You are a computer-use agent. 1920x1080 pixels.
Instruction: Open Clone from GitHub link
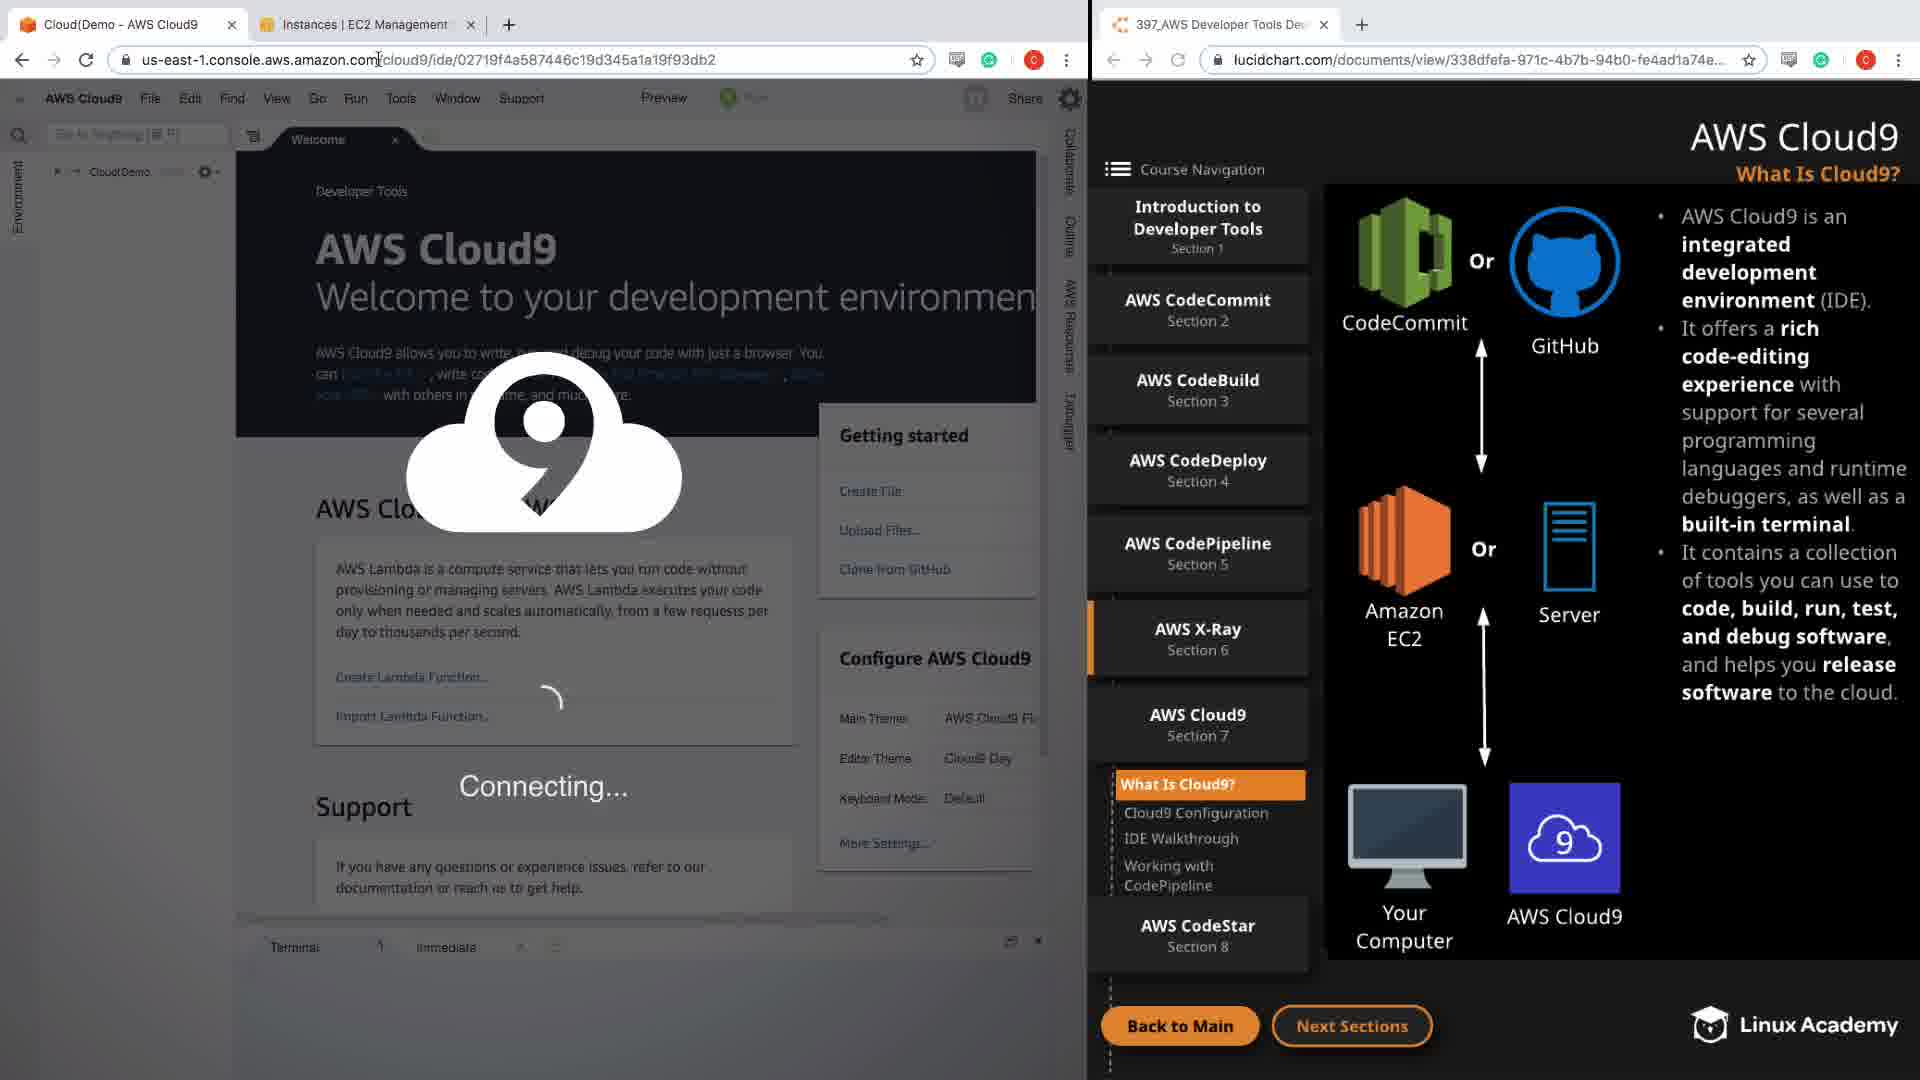[x=894, y=569]
